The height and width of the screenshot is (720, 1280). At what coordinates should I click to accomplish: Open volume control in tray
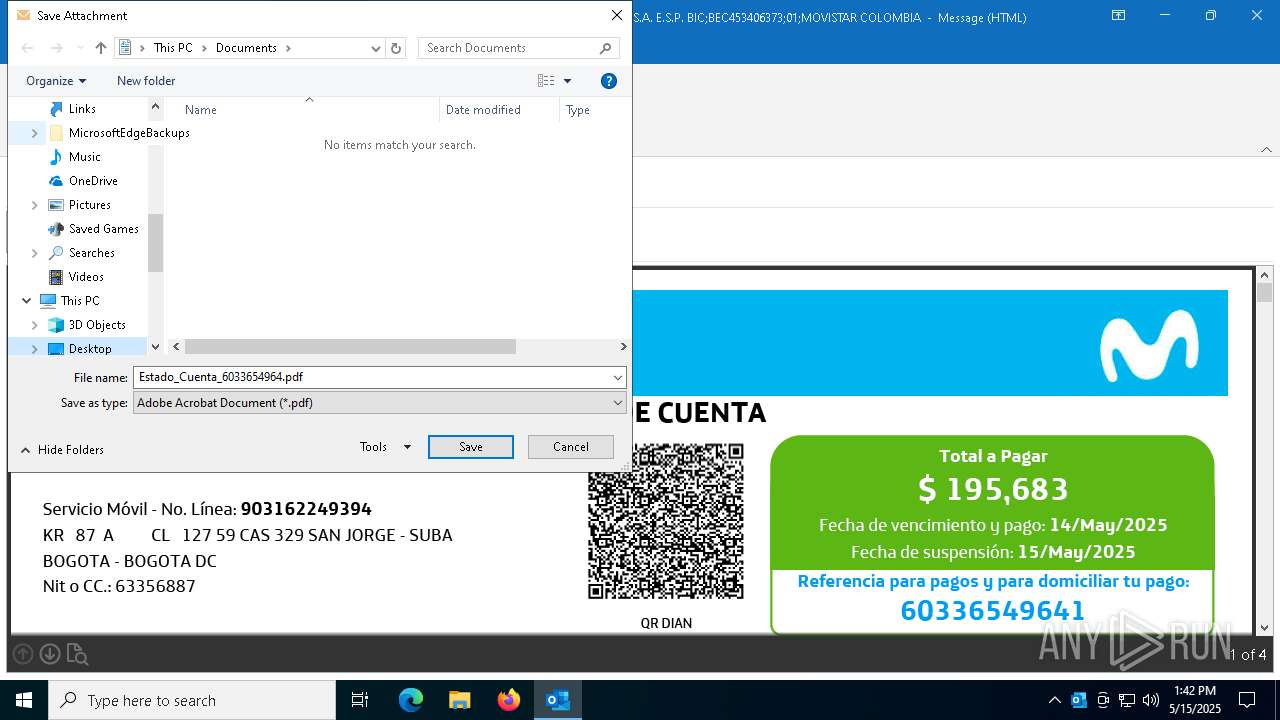[1151, 700]
